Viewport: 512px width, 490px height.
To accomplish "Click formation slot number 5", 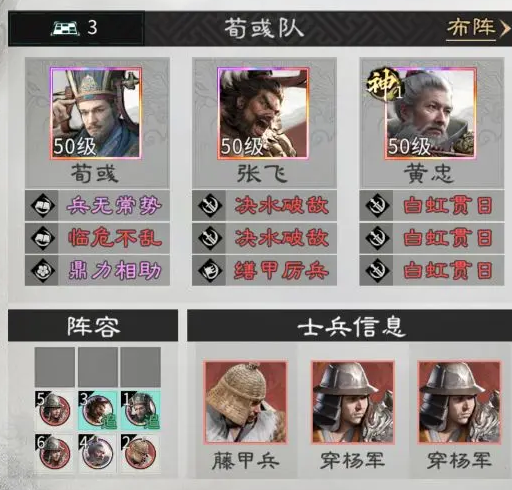I will coord(54,410).
